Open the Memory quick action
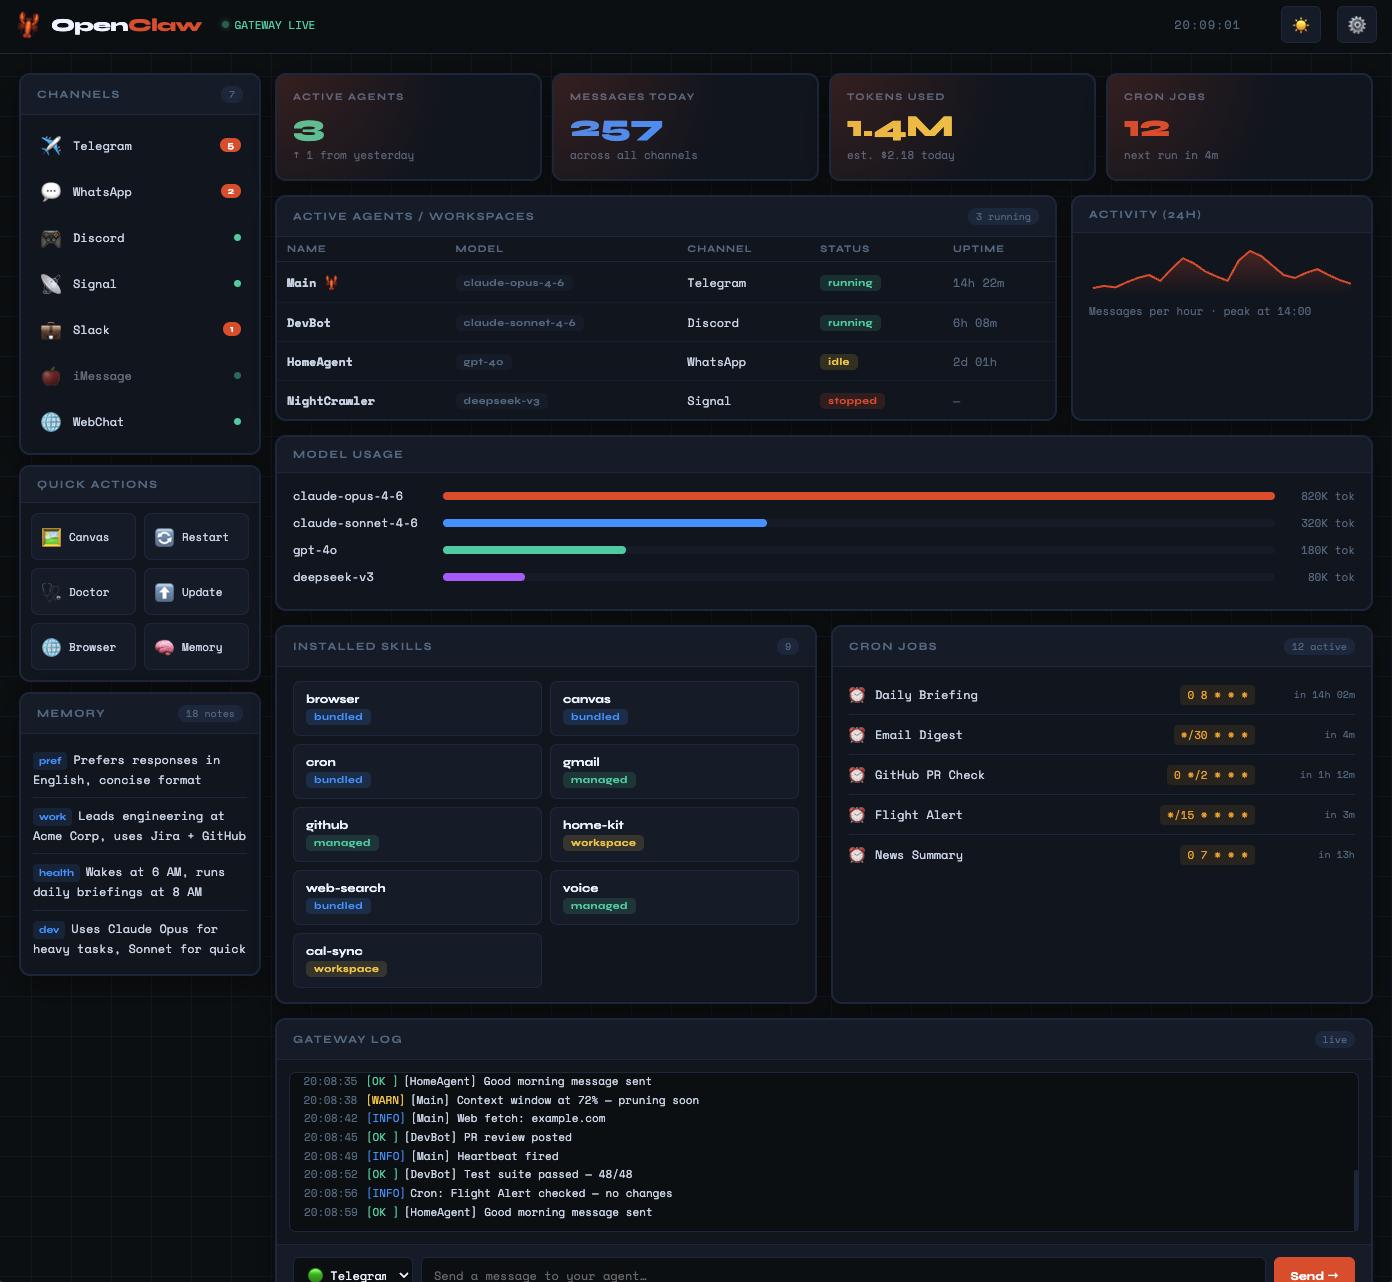 coord(196,647)
